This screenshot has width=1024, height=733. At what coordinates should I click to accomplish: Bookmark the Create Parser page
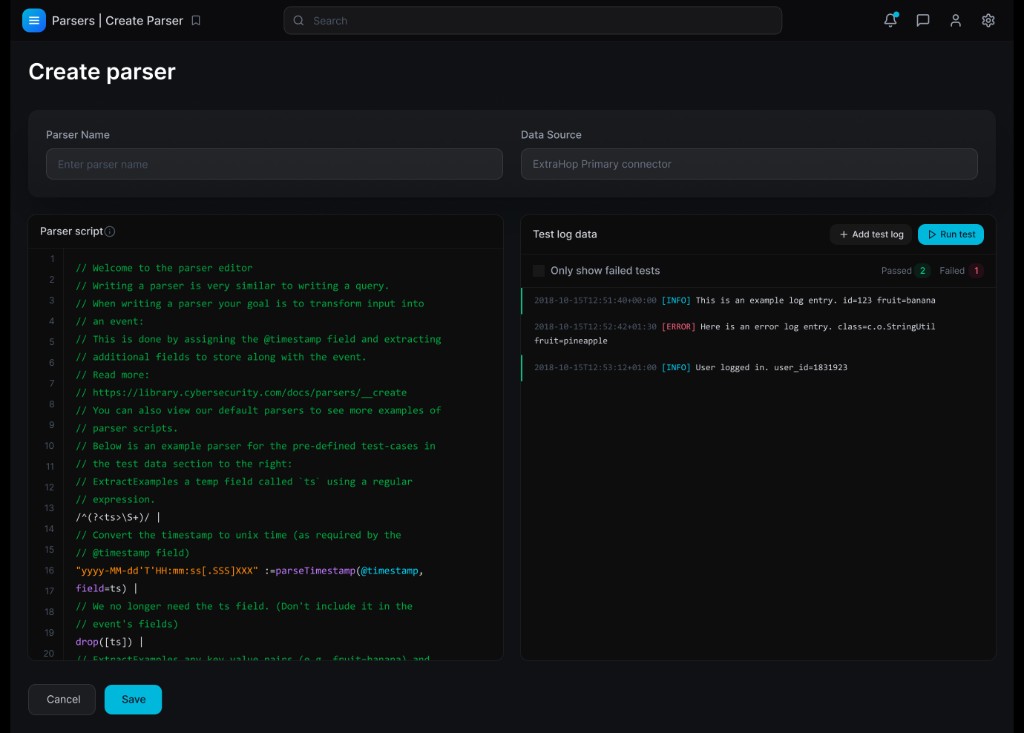(194, 20)
